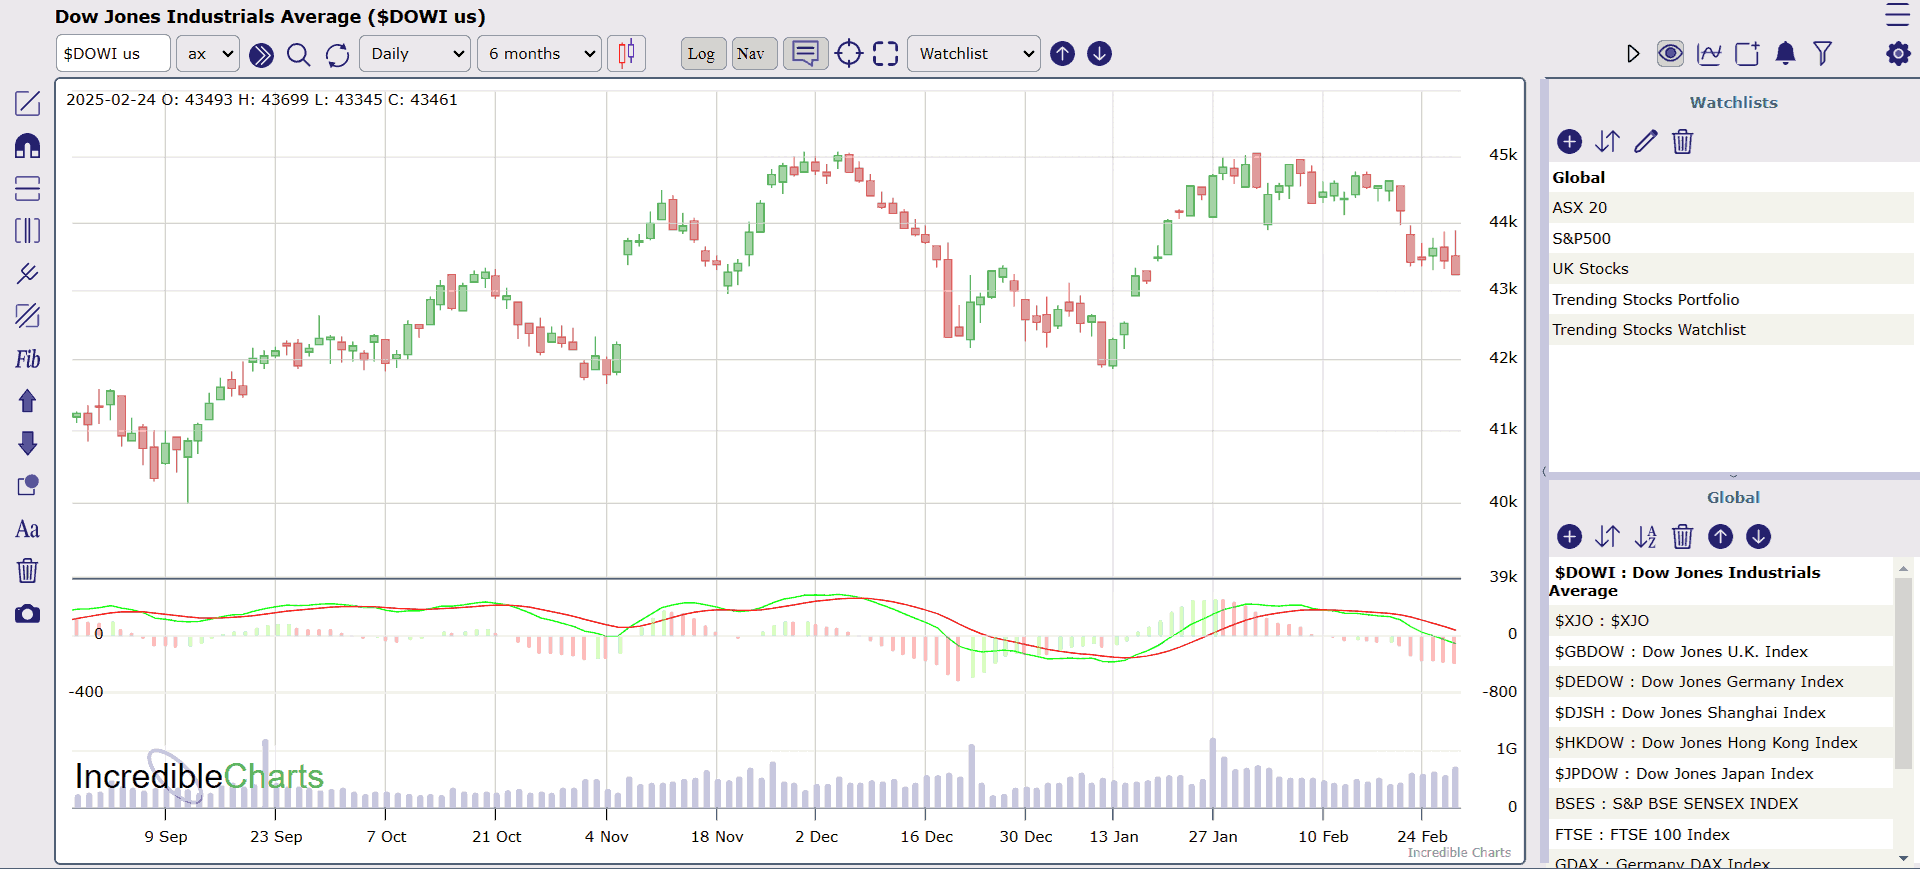Select $HKDOW Dow Jones Hong Kong Index
The width and height of the screenshot is (1920, 869).
[x=1721, y=742]
